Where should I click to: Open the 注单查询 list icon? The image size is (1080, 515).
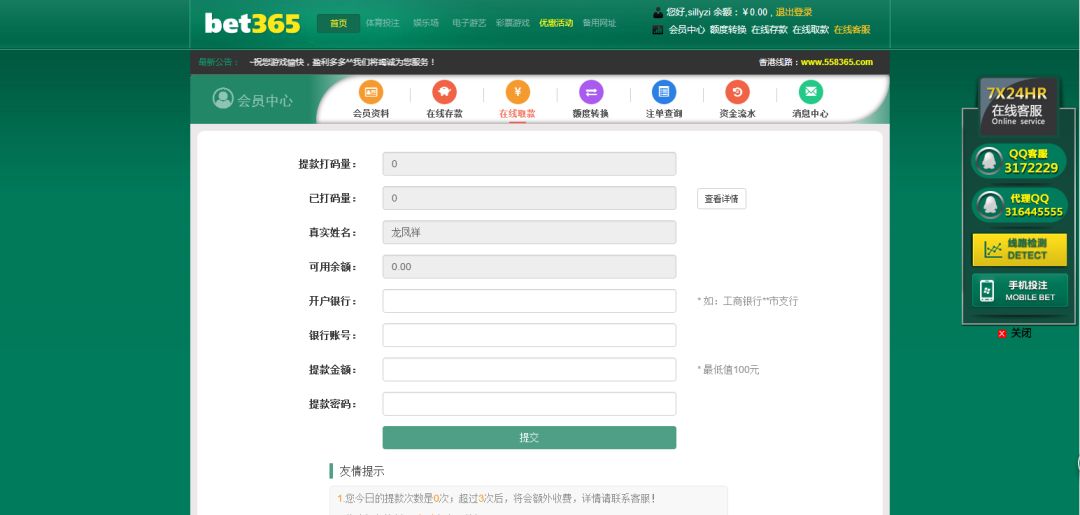coord(664,92)
